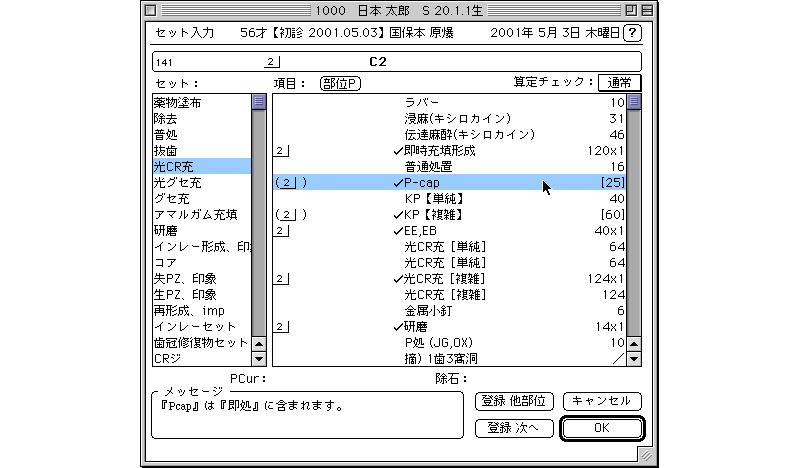The width and height of the screenshot is (800, 468).
Task: Open the 部位P selector
Action: coord(340,84)
